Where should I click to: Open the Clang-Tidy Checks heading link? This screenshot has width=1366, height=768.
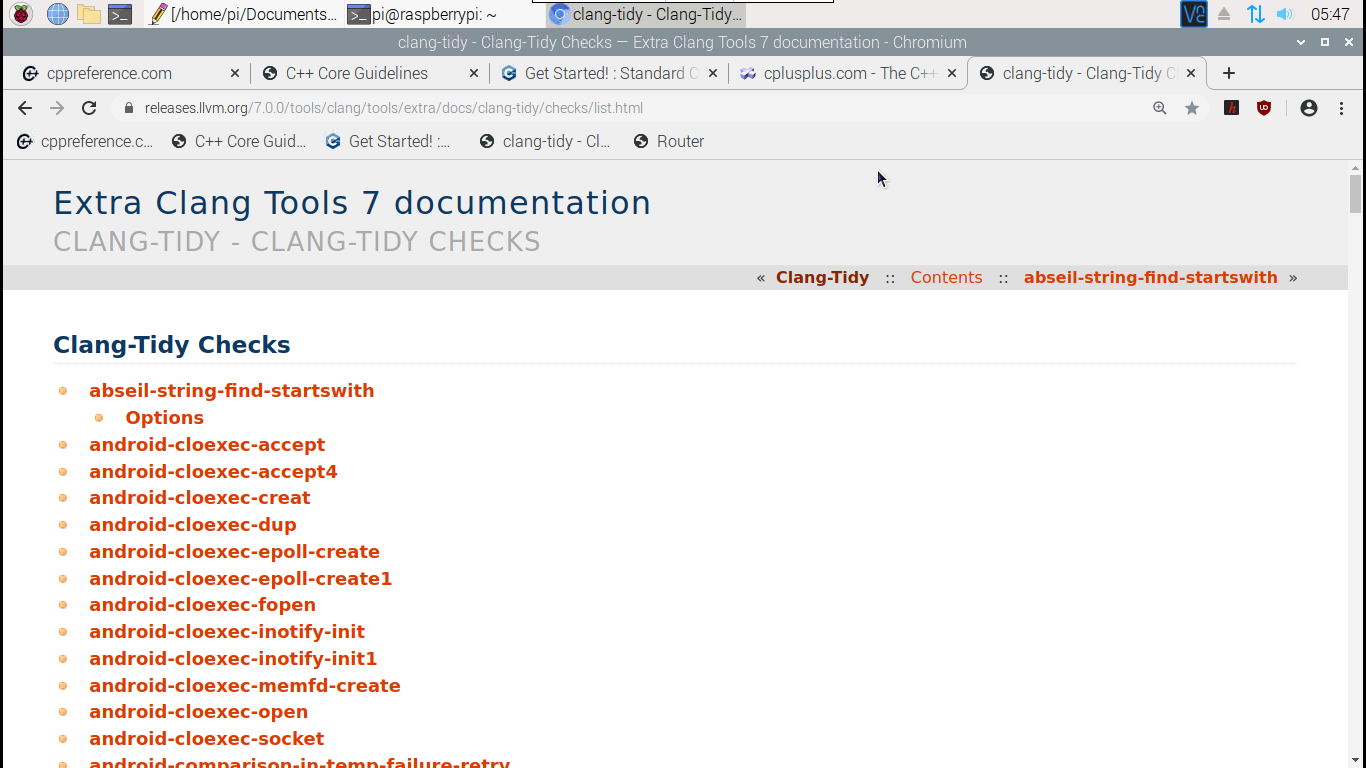pyautogui.click(x=171, y=345)
